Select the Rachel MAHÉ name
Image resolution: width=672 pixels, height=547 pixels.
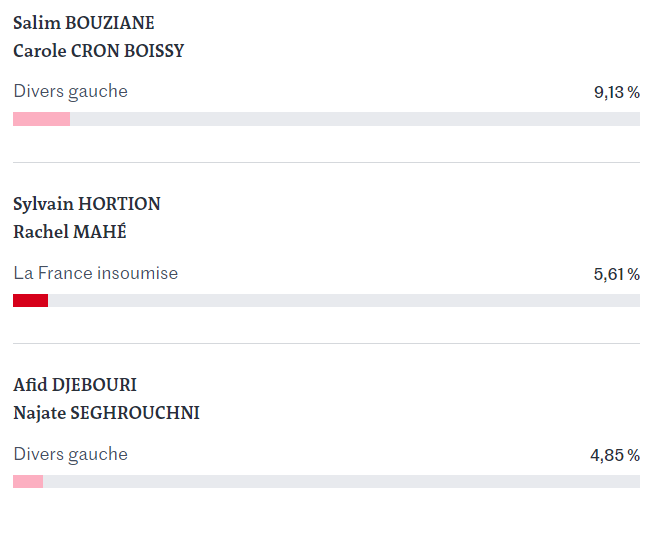tap(70, 232)
